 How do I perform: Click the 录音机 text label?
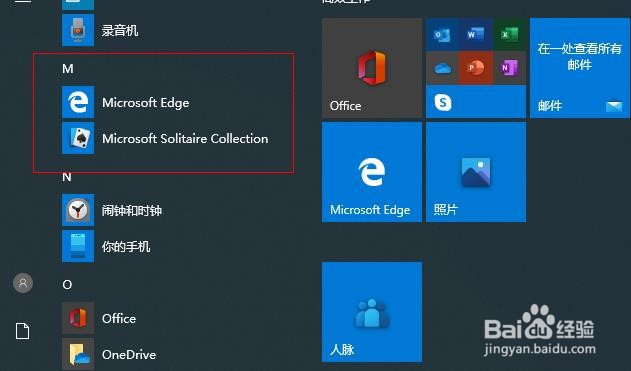[120, 31]
